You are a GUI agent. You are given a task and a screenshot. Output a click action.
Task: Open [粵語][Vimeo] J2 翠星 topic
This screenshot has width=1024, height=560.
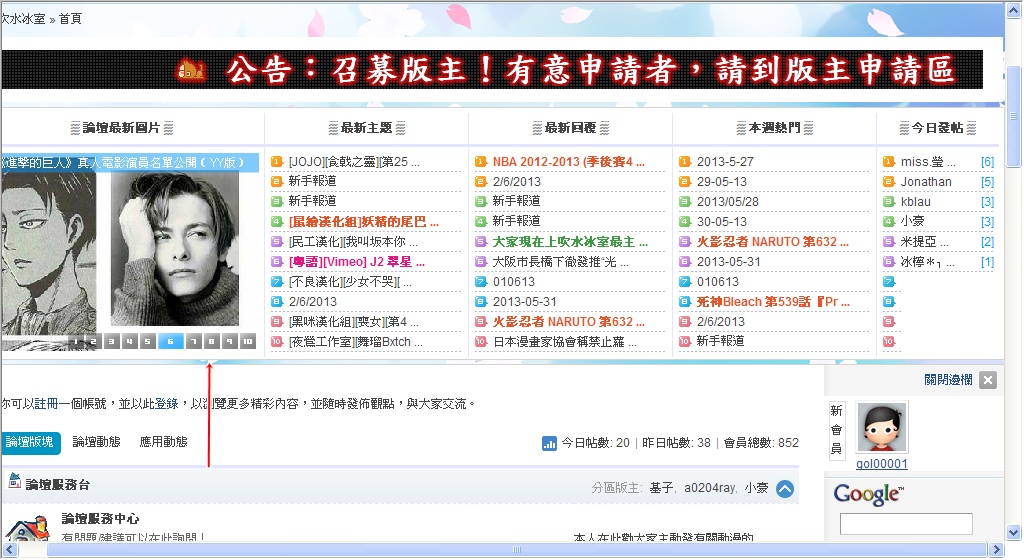pos(357,262)
